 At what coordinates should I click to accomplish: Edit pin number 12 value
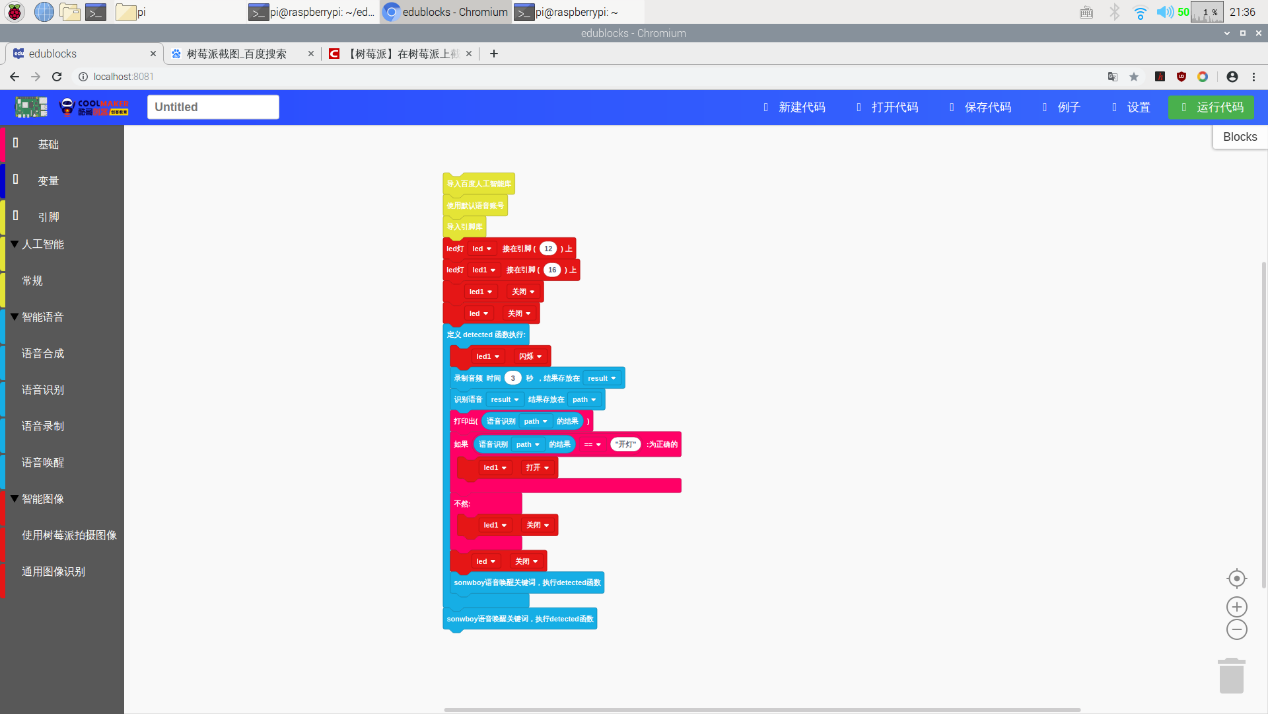click(548, 248)
